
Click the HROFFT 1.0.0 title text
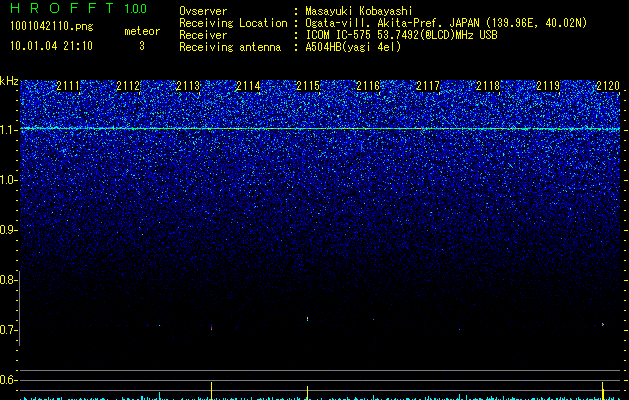79,8
